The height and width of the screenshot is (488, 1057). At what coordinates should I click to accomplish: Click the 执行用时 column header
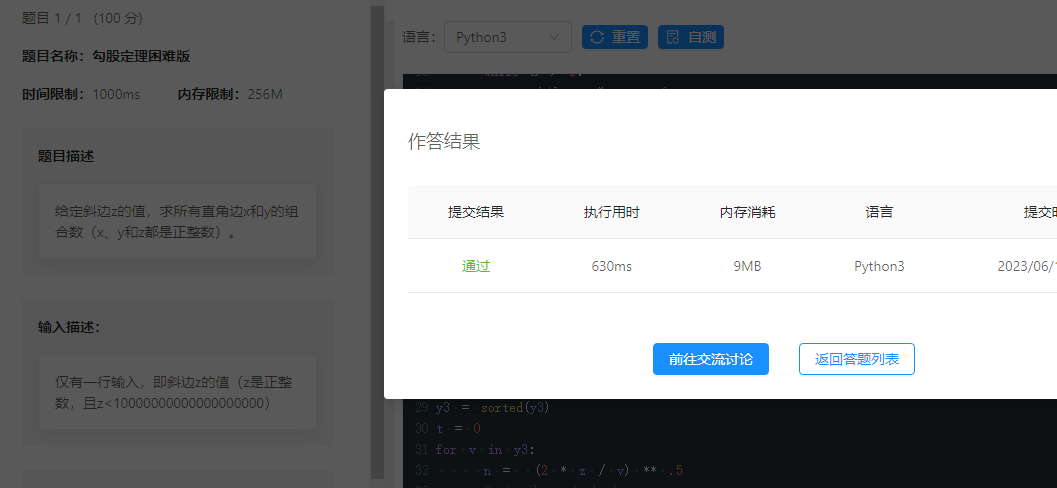[x=611, y=212]
